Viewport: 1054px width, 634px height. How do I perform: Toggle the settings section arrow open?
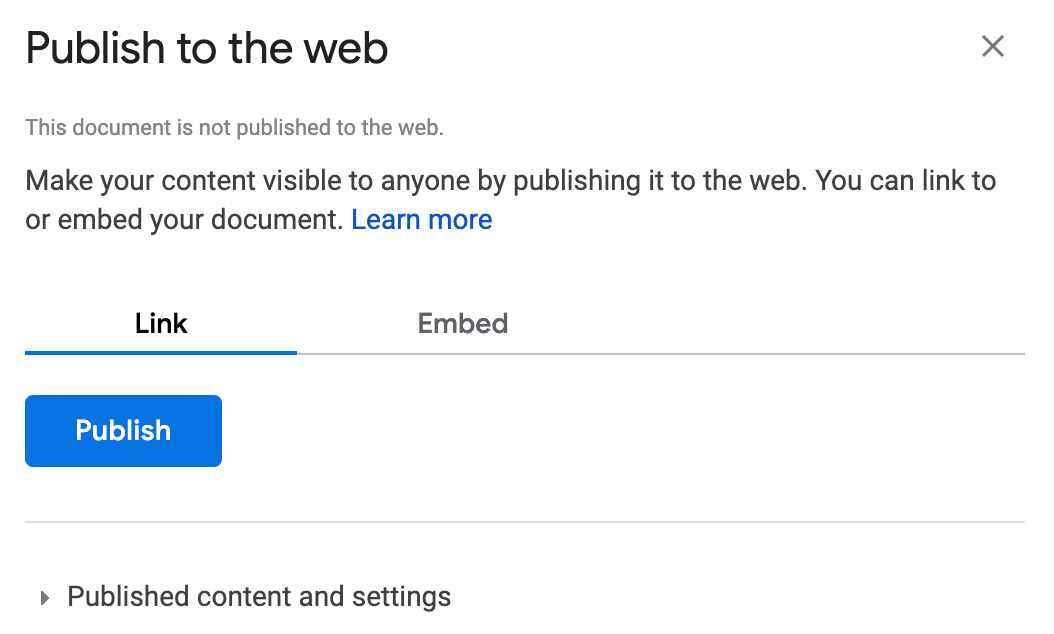(44, 598)
